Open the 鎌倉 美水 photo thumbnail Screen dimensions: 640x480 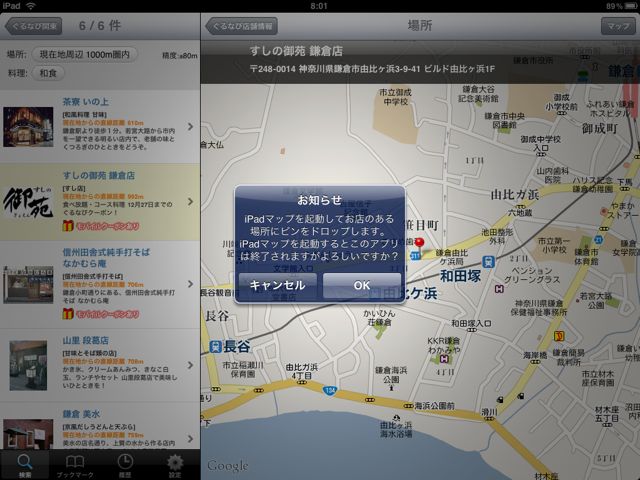pyautogui.click(x=28, y=434)
